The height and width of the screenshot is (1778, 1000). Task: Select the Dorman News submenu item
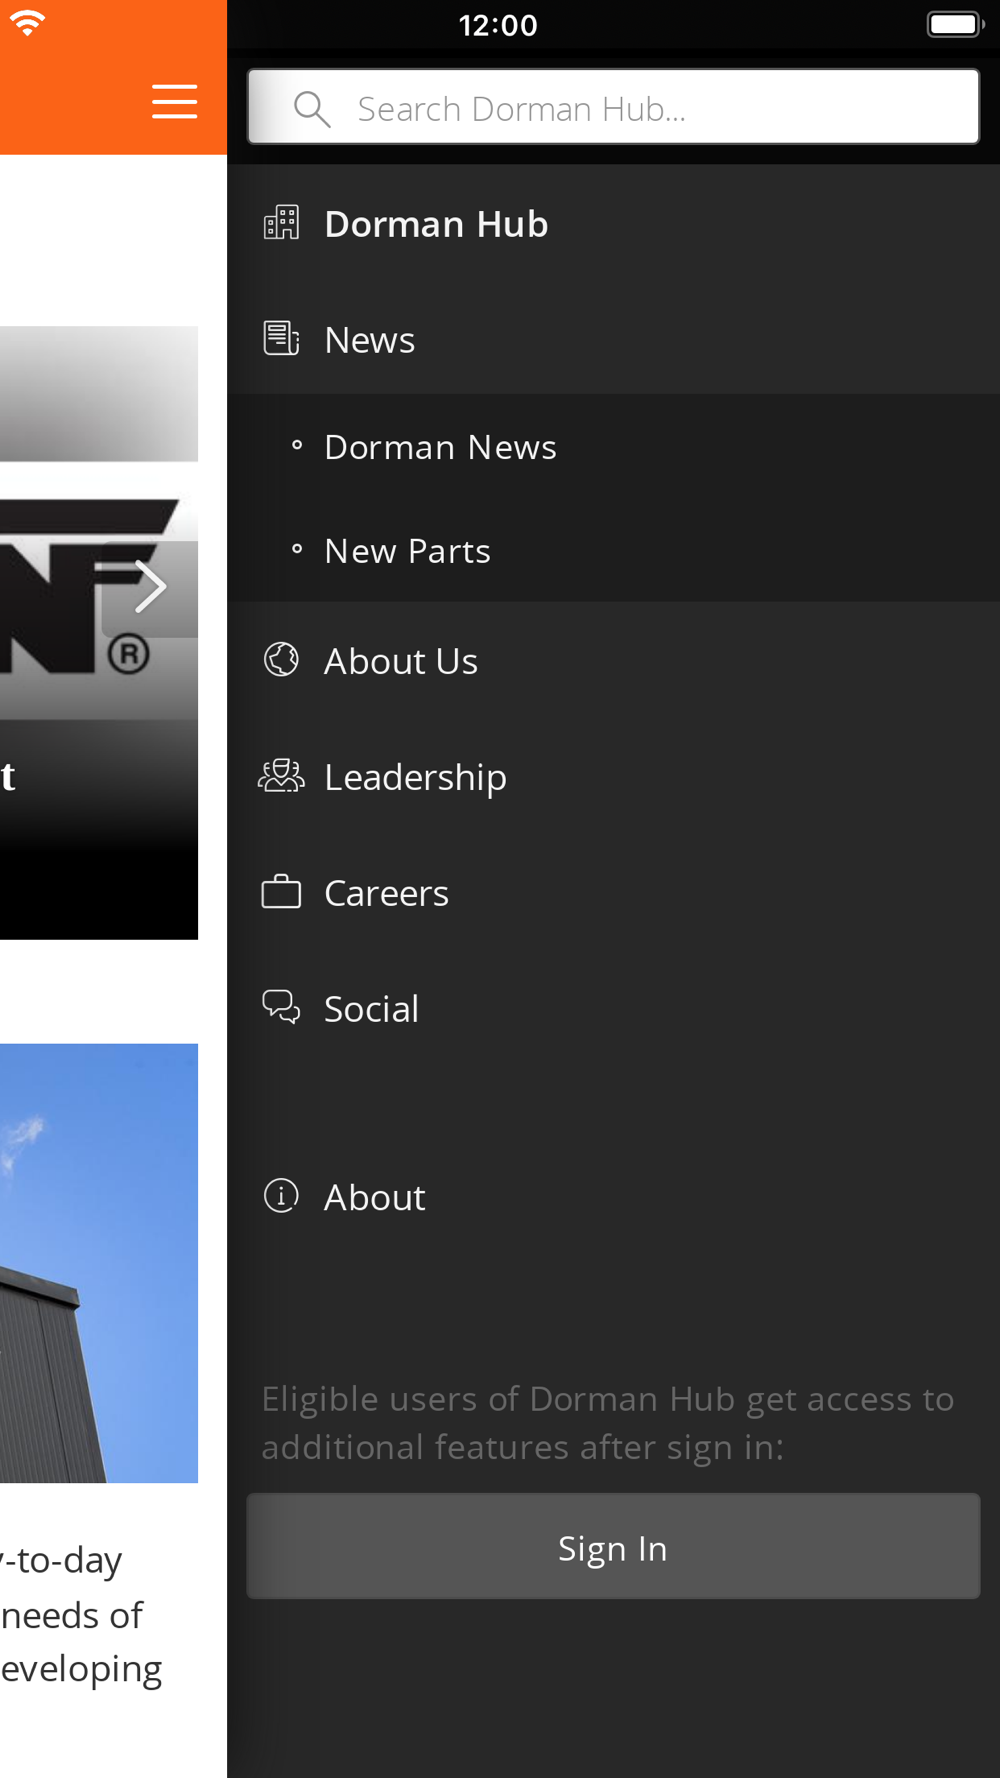[613, 447]
